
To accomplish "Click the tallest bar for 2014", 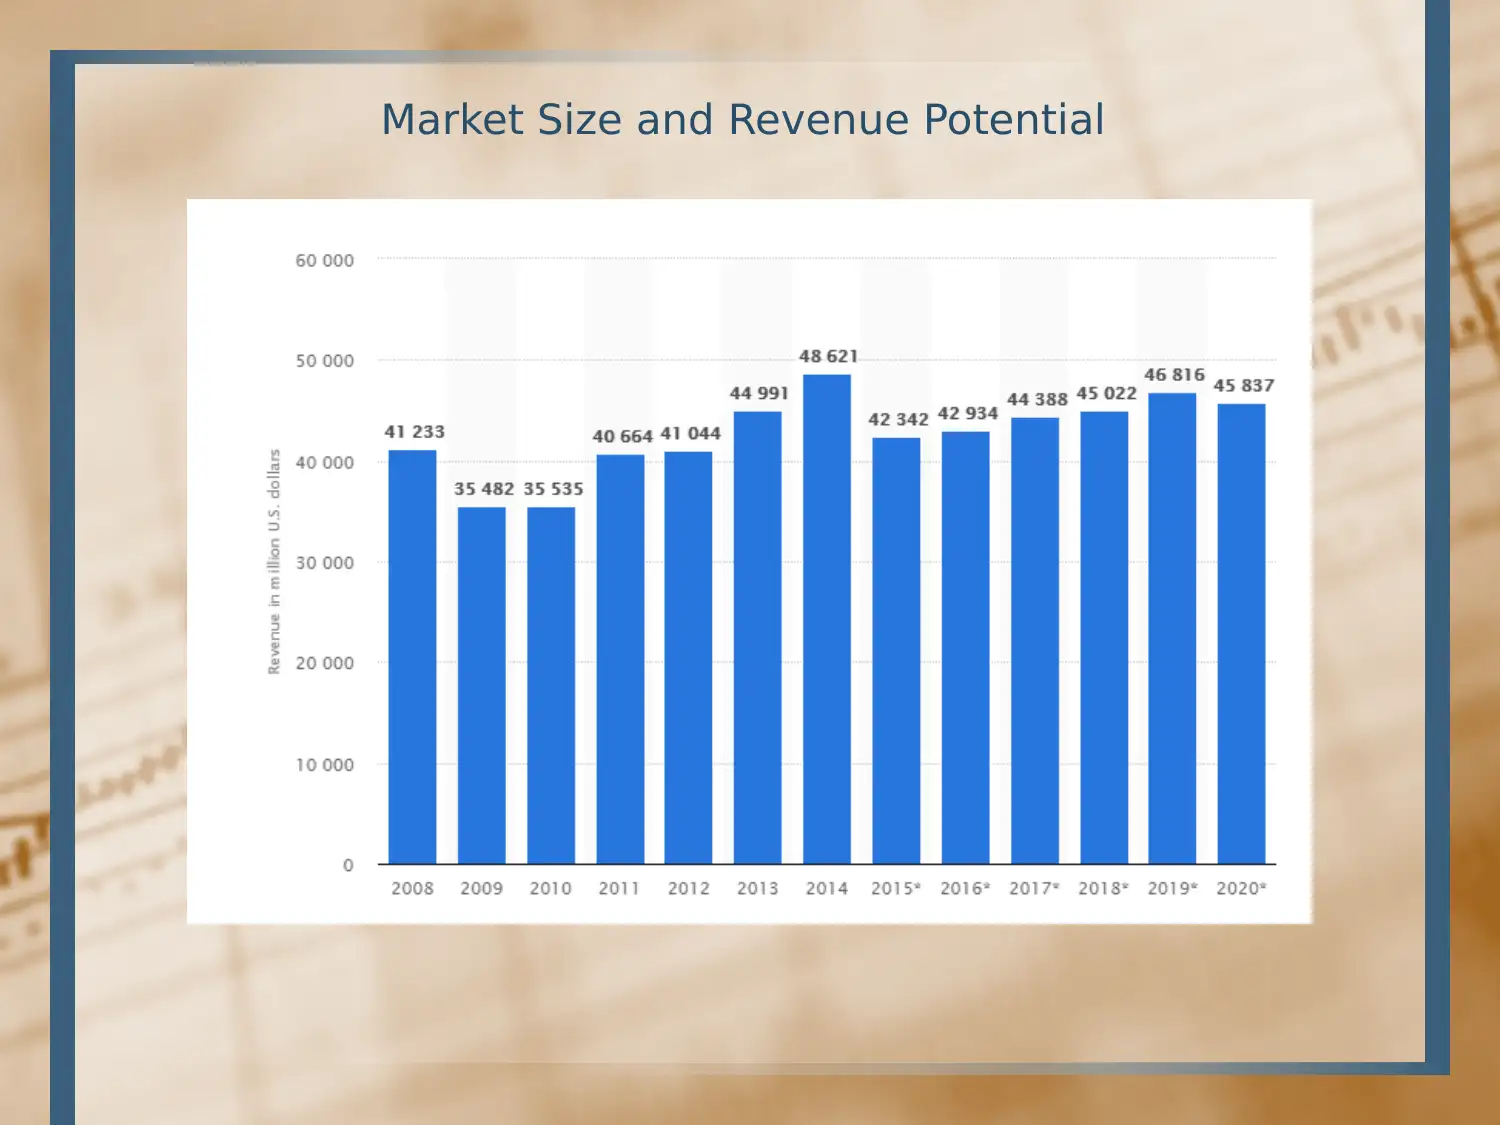I will [827, 620].
